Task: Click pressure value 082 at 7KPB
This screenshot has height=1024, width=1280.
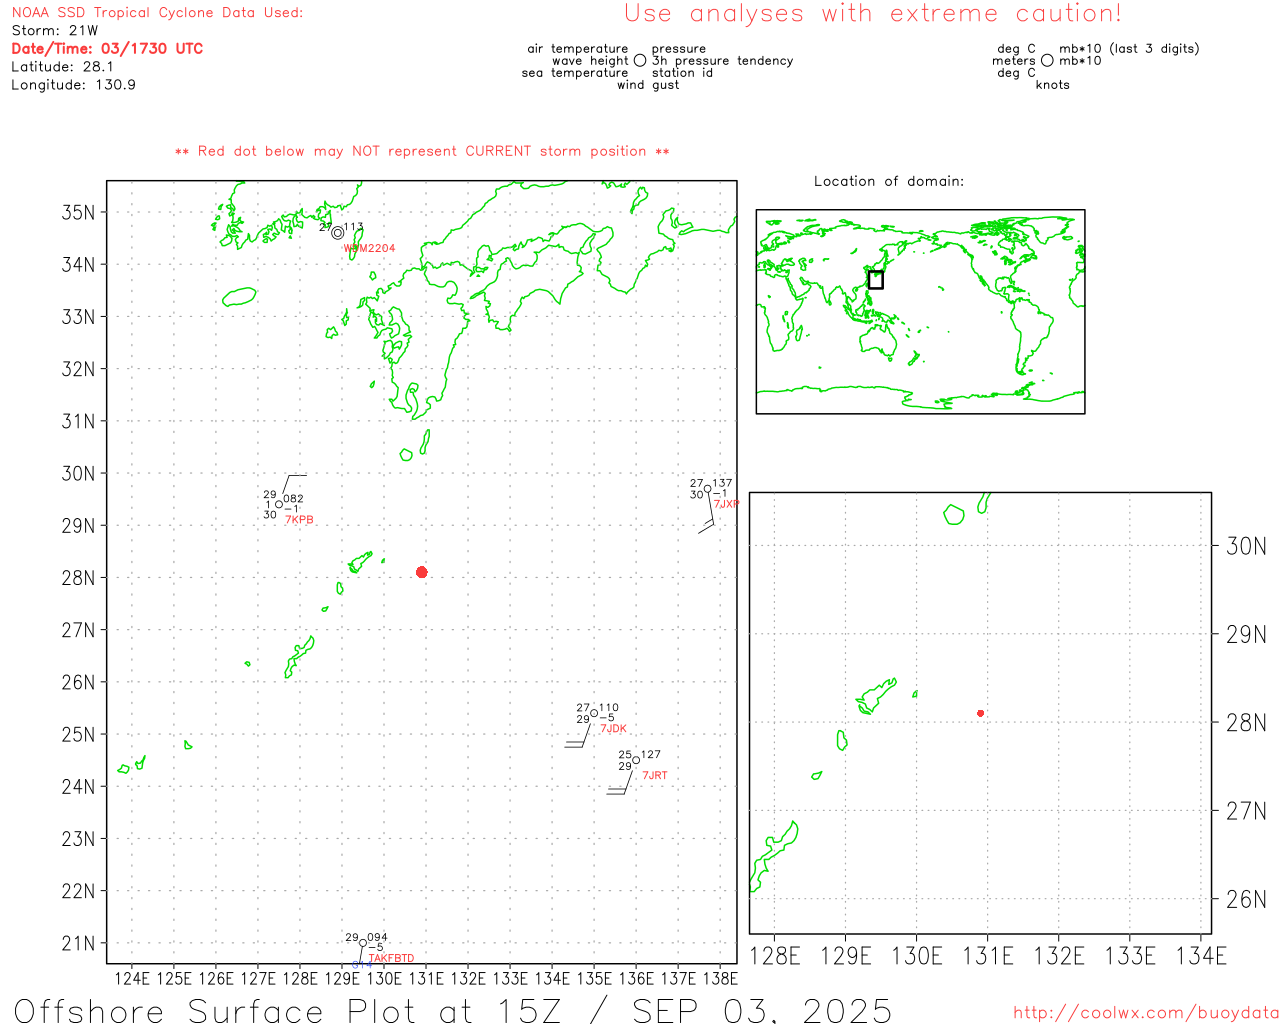Action: point(293,499)
